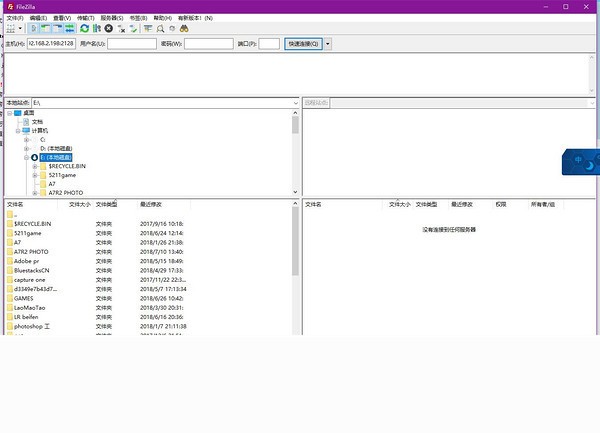Image resolution: width=600 pixels, height=433 pixels.
Task: Sort local files by 文件类型 column
Action: pos(106,205)
